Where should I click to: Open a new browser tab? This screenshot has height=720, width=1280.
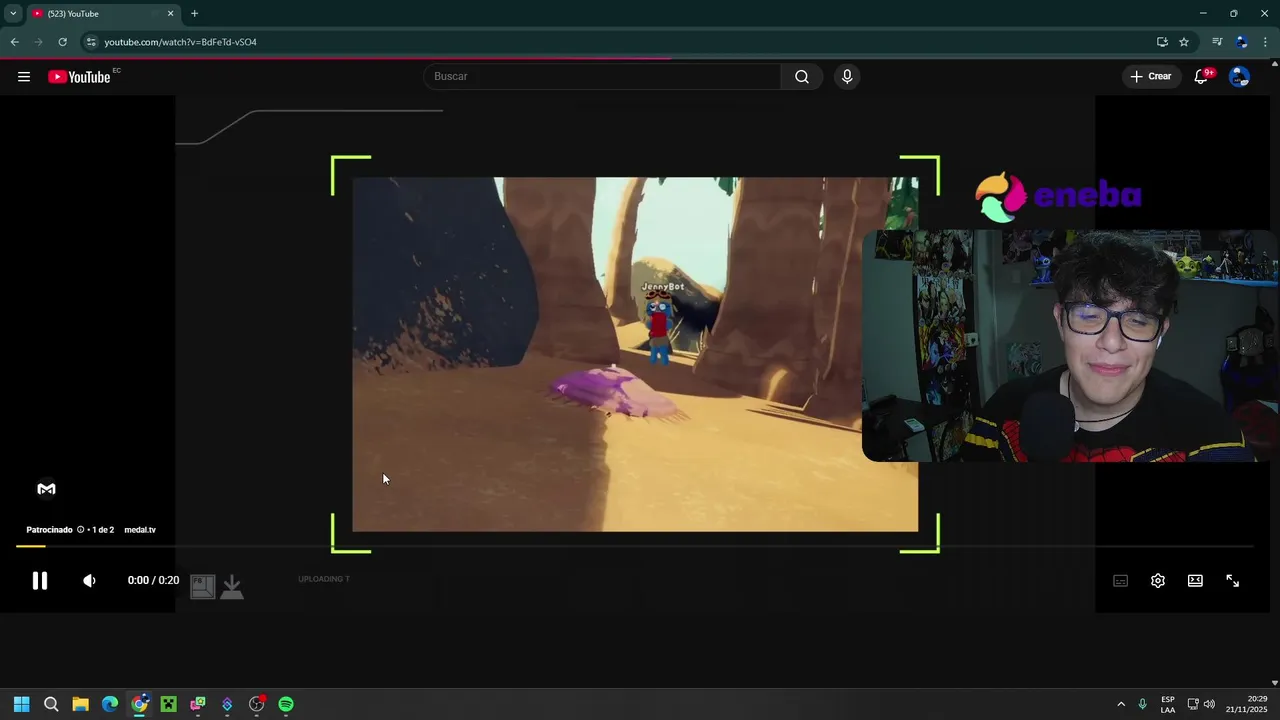coord(194,14)
